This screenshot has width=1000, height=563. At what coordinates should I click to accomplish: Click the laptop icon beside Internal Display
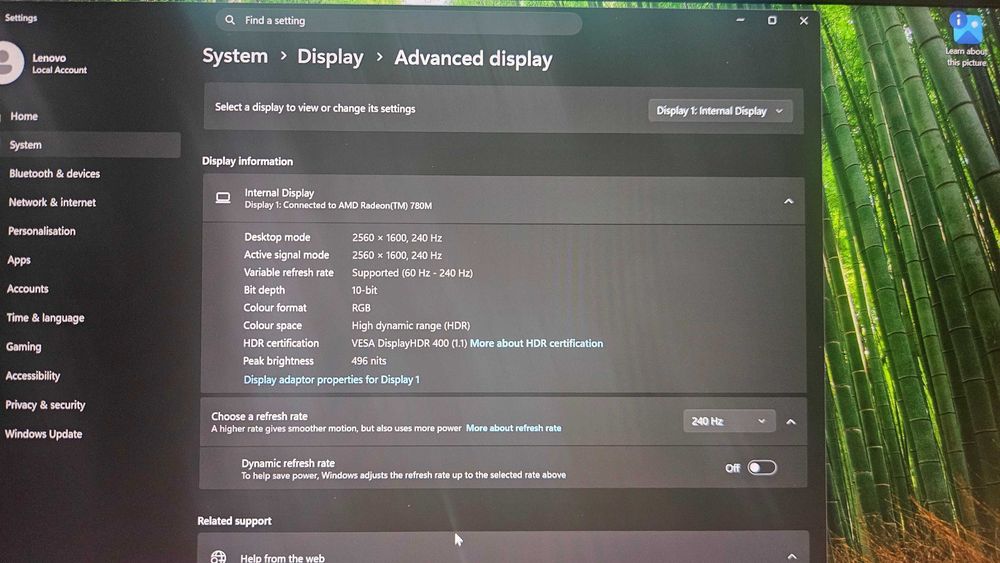point(223,198)
